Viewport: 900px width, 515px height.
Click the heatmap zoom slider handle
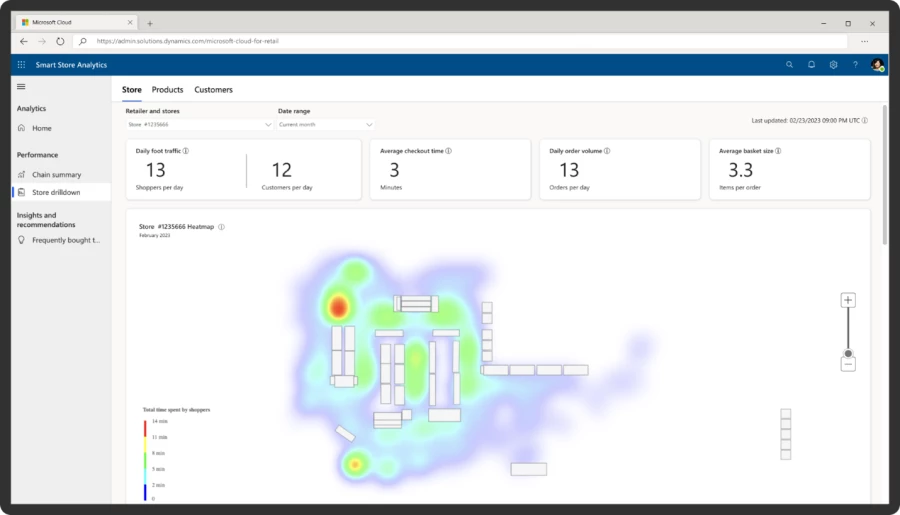click(x=848, y=353)
